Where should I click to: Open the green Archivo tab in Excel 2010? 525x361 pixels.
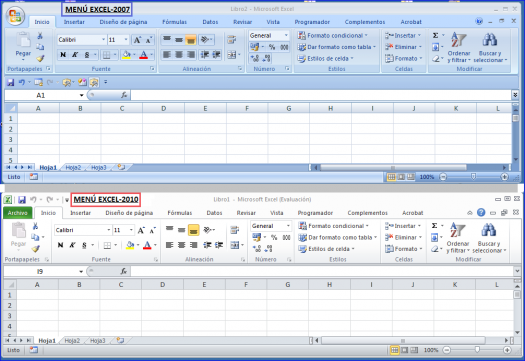pyautogui.click(x=17, y=213)
